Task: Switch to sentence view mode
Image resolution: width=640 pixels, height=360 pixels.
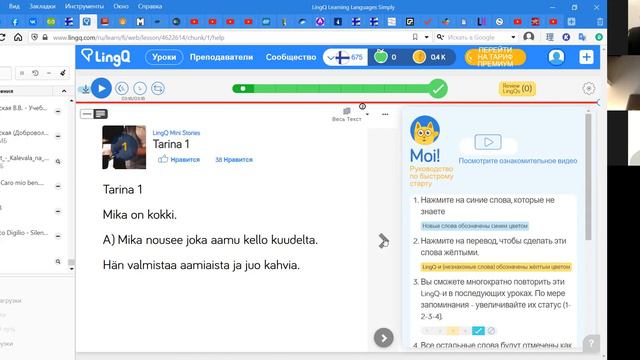Action: 86,114
